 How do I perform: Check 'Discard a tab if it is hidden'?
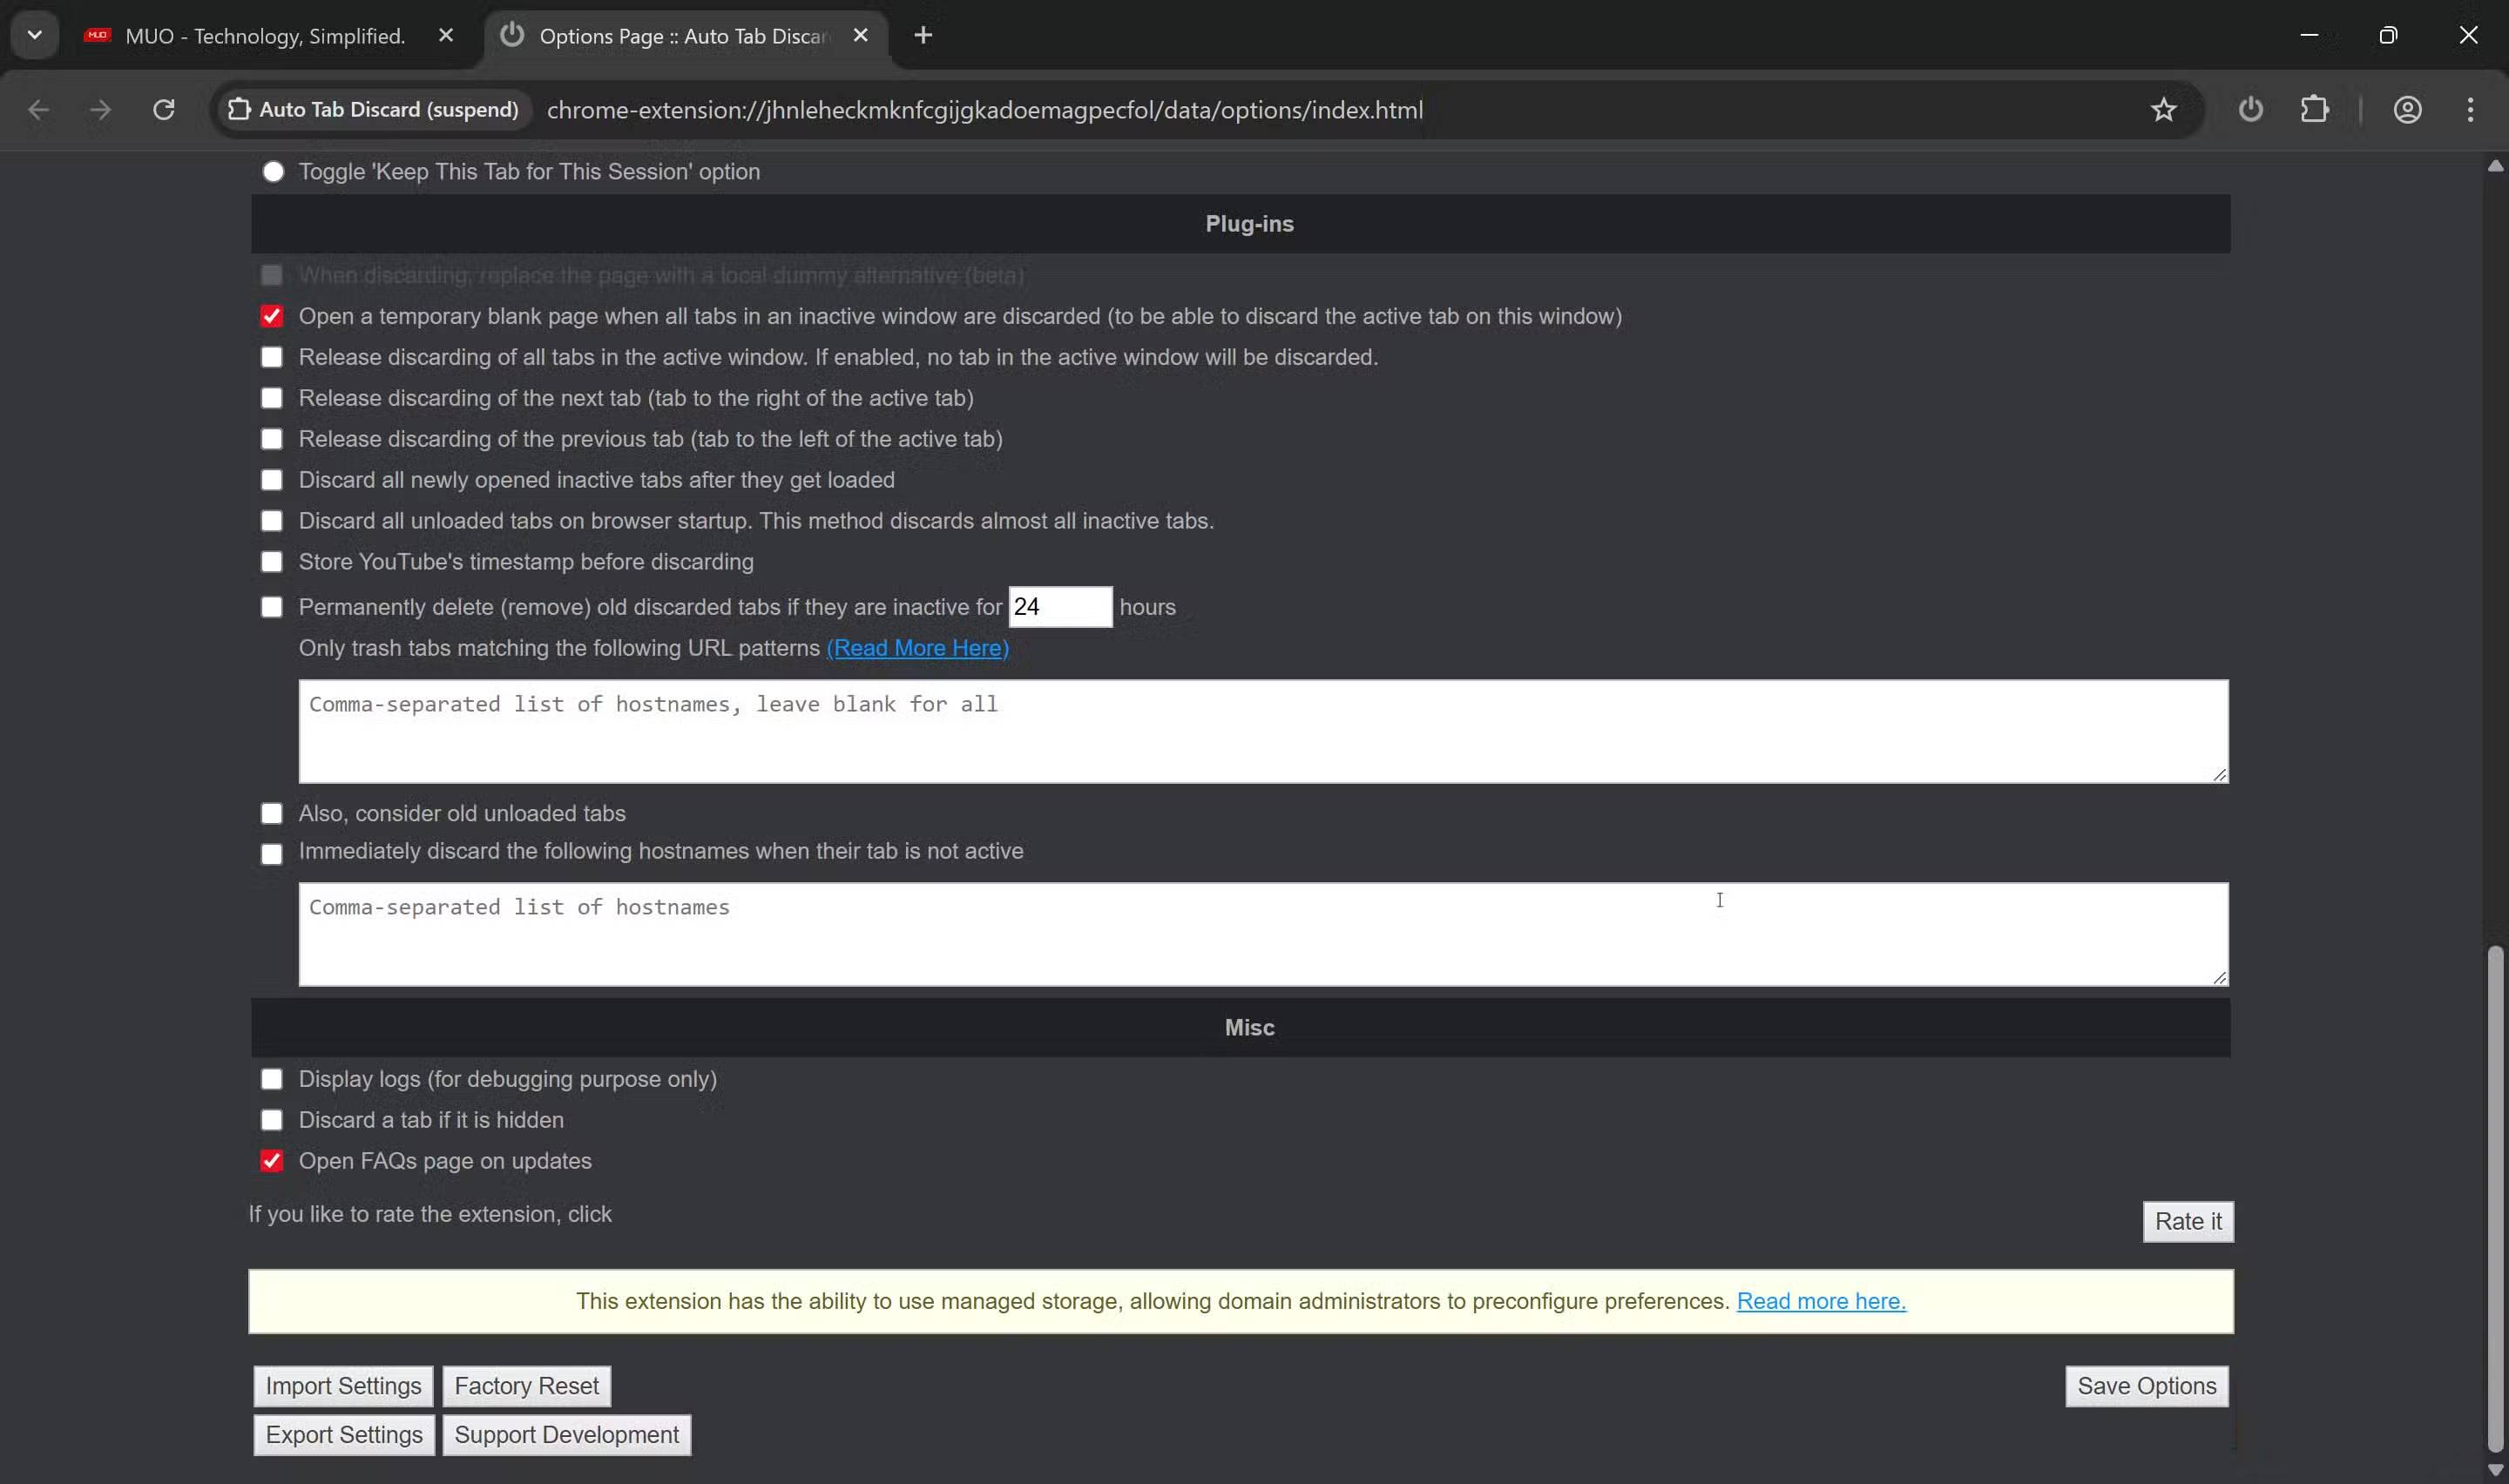tap(271, 1119)
